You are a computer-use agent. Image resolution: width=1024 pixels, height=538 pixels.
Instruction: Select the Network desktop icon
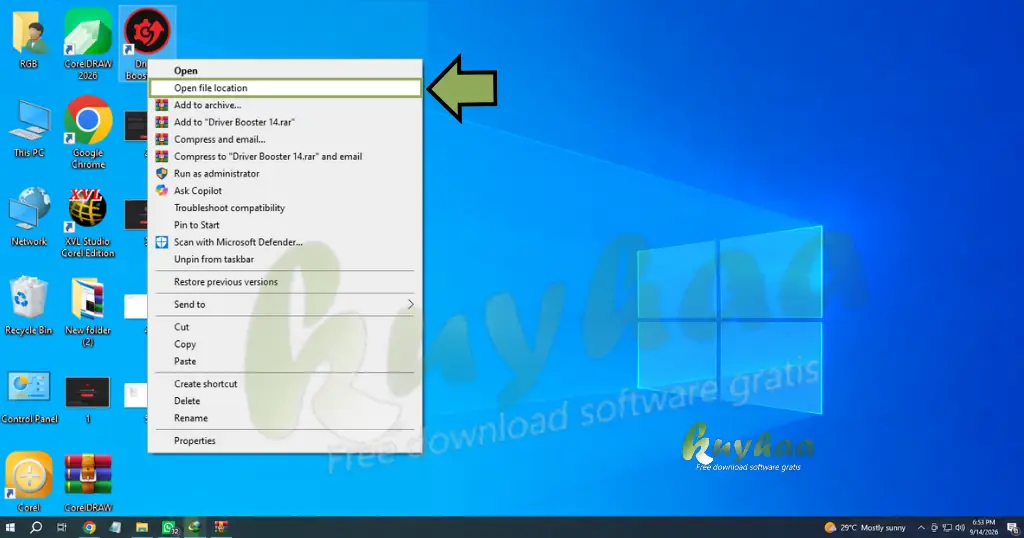coord(29,217)
